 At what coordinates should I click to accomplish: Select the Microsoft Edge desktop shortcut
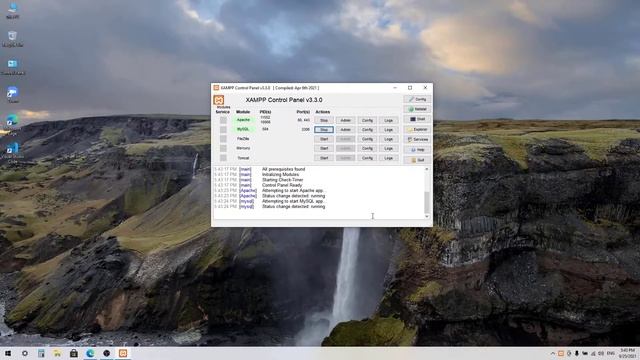pos(12,125)
